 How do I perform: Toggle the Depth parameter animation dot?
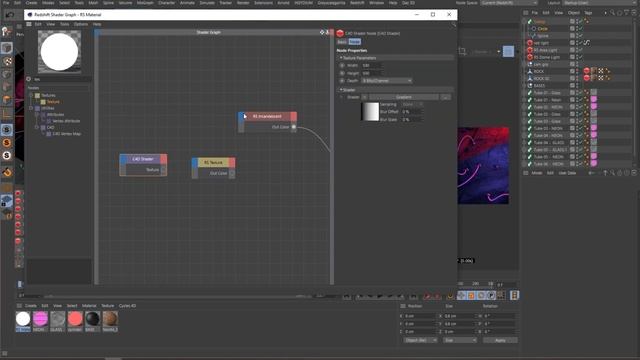pos(342,81)
